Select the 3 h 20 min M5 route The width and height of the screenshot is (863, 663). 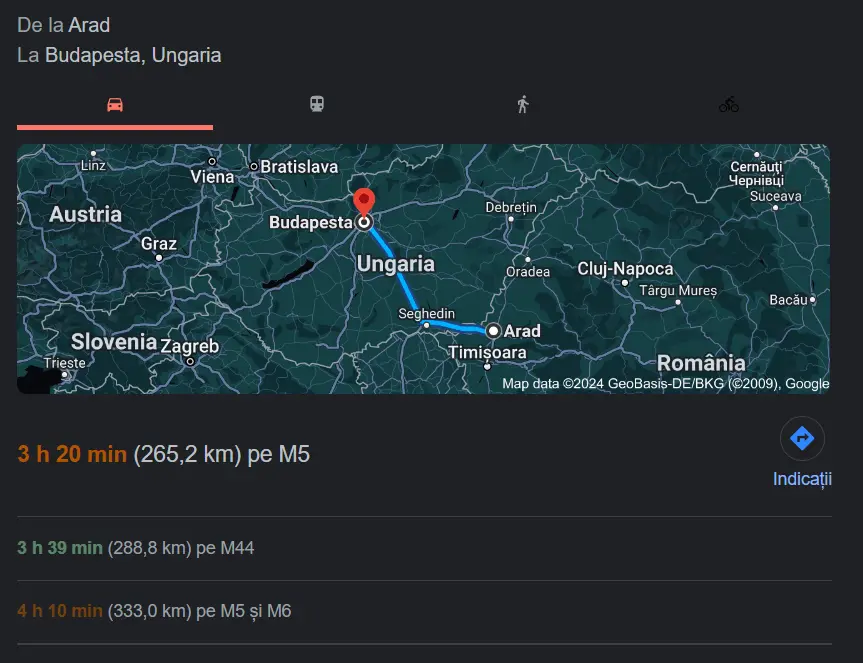(163, 454)
